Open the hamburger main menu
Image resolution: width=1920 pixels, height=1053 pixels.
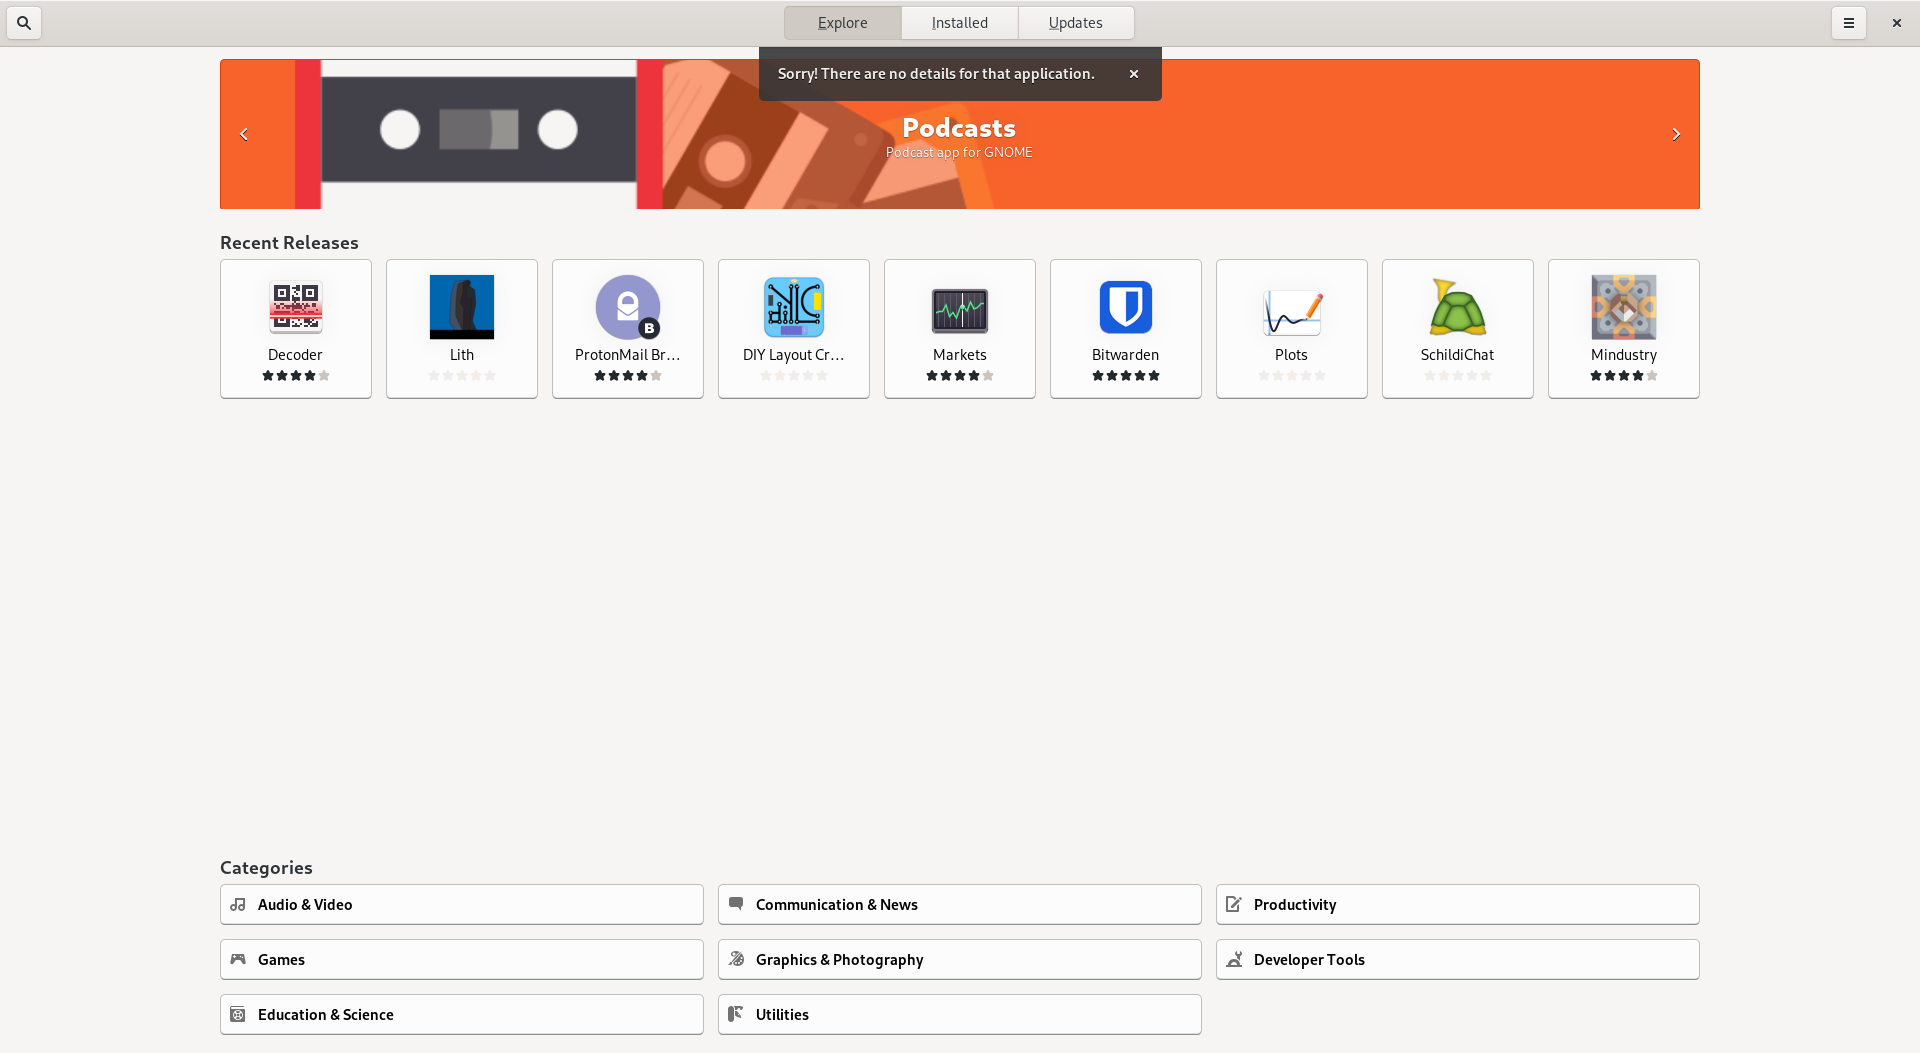(x=1849, y=23)
